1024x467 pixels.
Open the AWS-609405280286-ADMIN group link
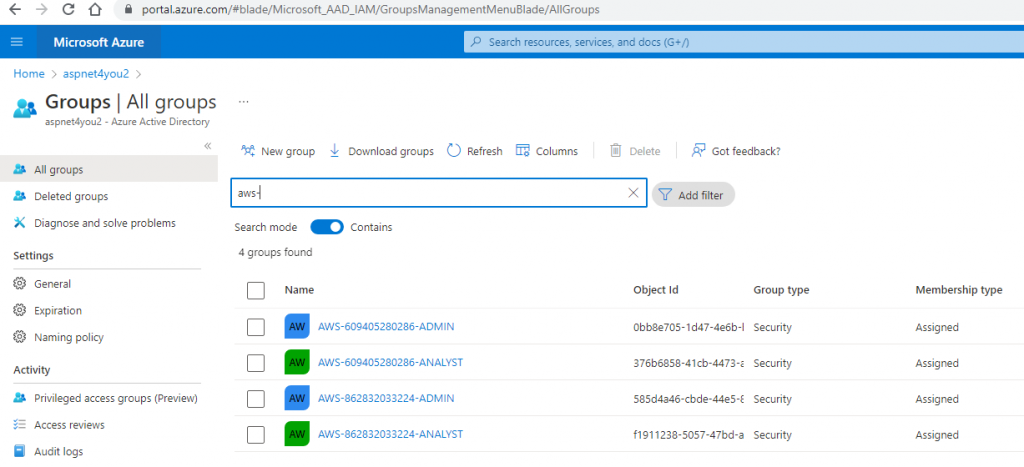click(386, 326)
